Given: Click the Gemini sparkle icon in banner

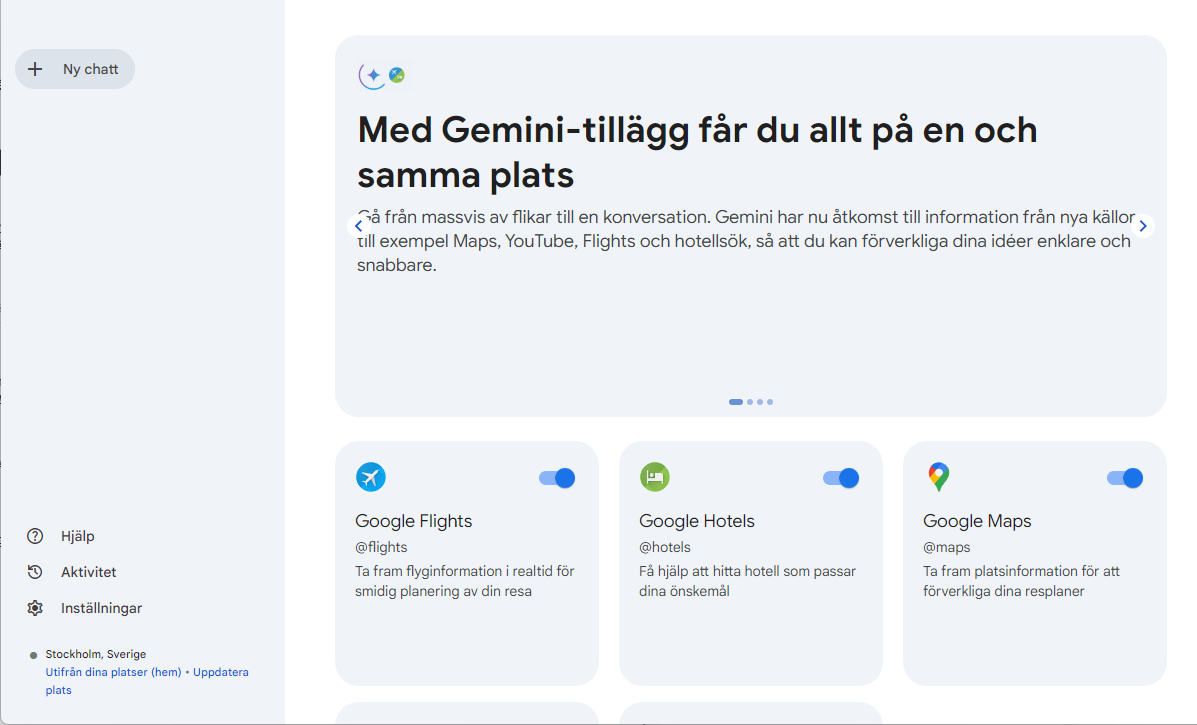Looking at the screenshot, I should point(372,75).
